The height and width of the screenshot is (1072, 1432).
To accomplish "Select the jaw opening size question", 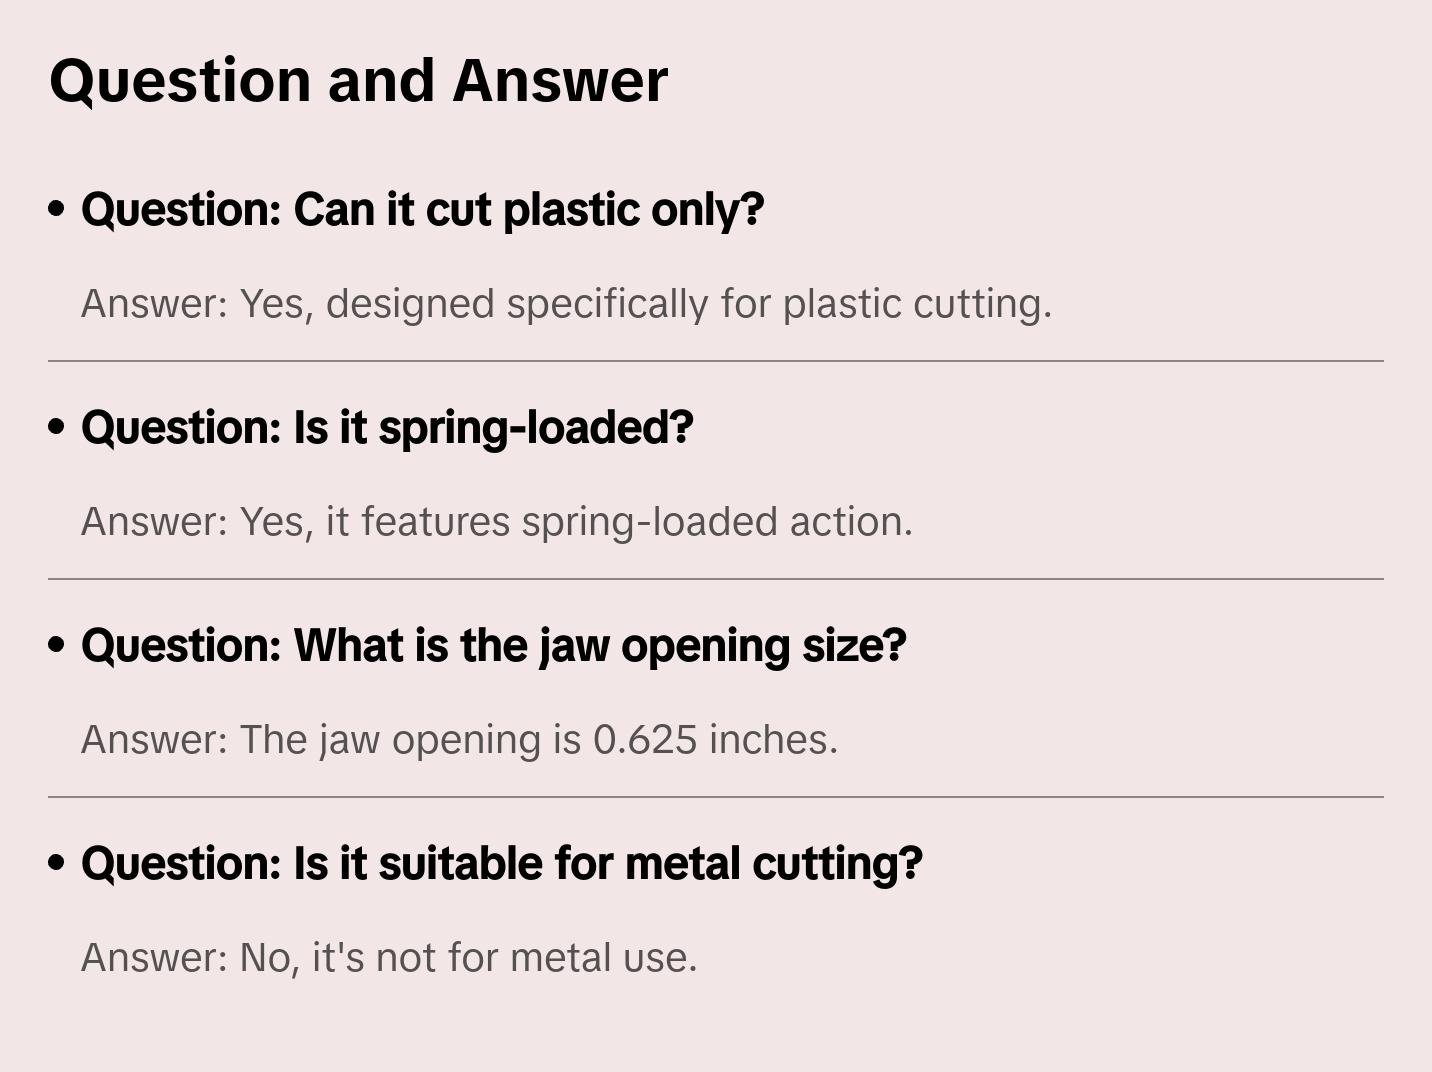I will (494, 646).
